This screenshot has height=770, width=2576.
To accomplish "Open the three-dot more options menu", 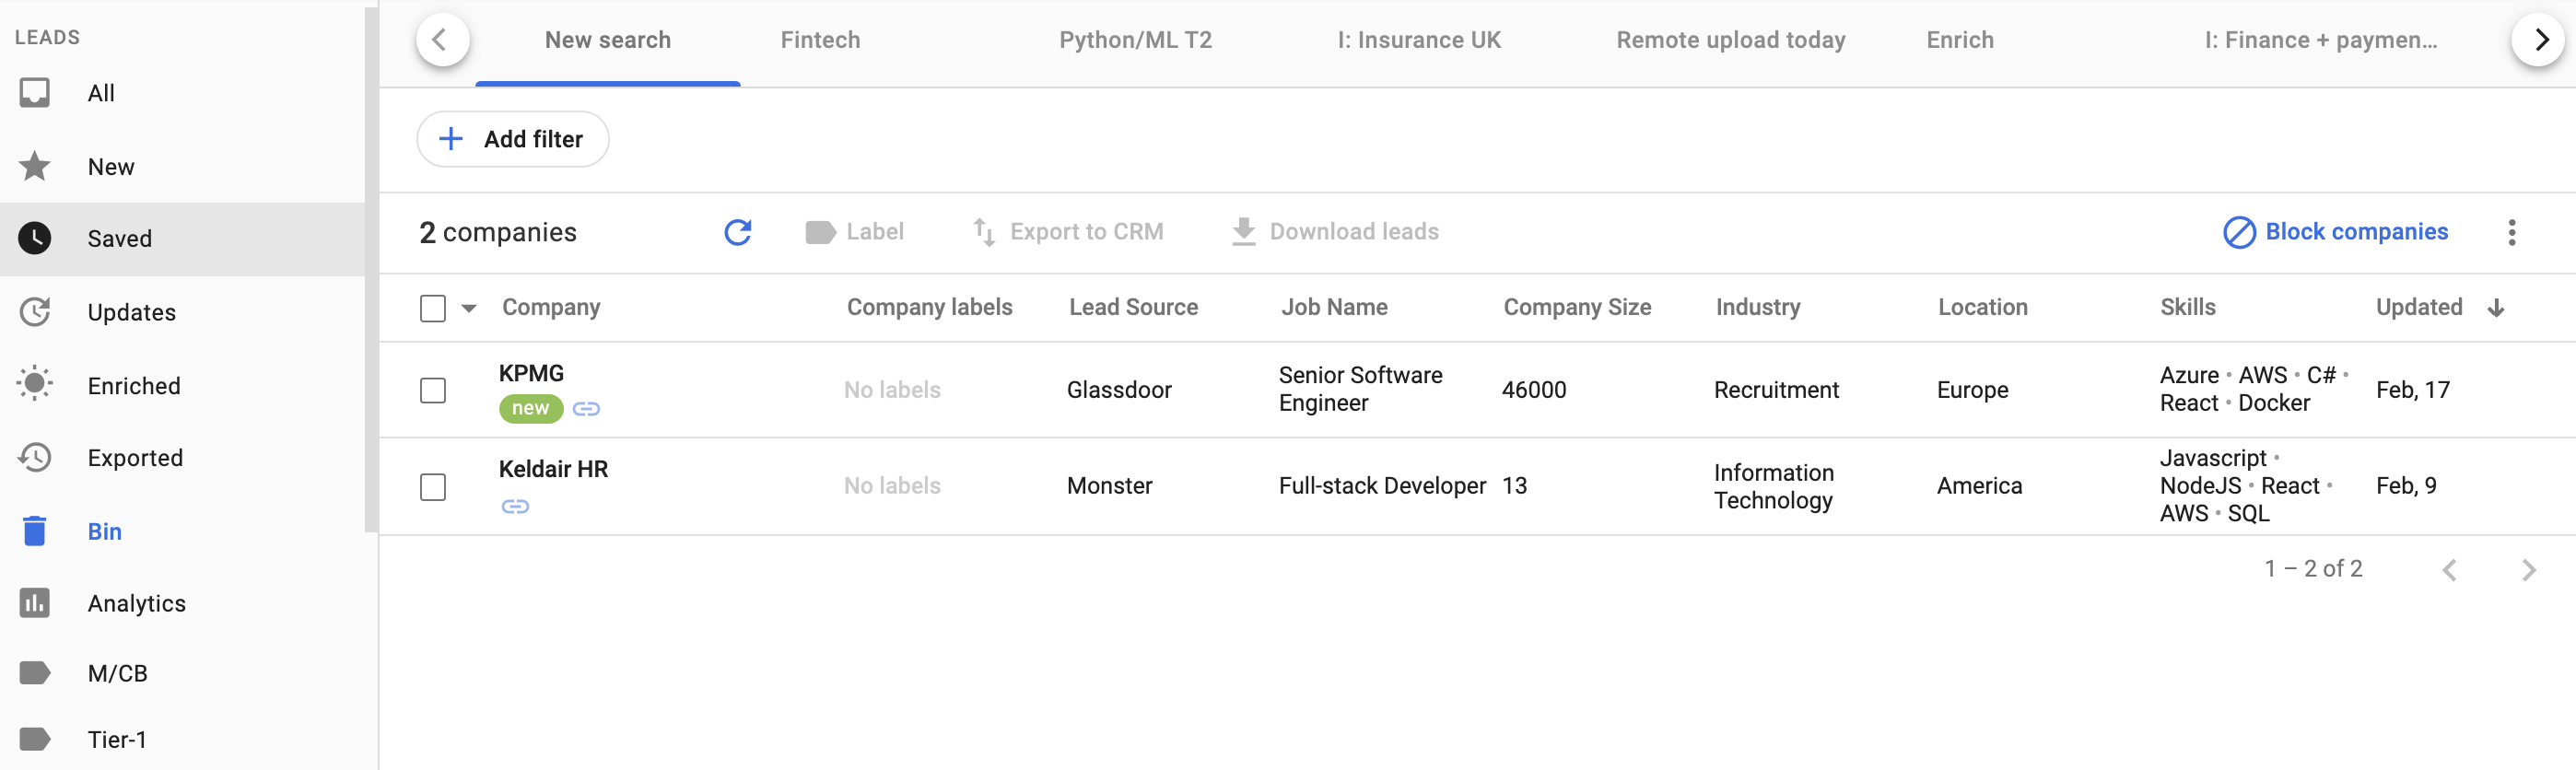I will (2511, 232).
